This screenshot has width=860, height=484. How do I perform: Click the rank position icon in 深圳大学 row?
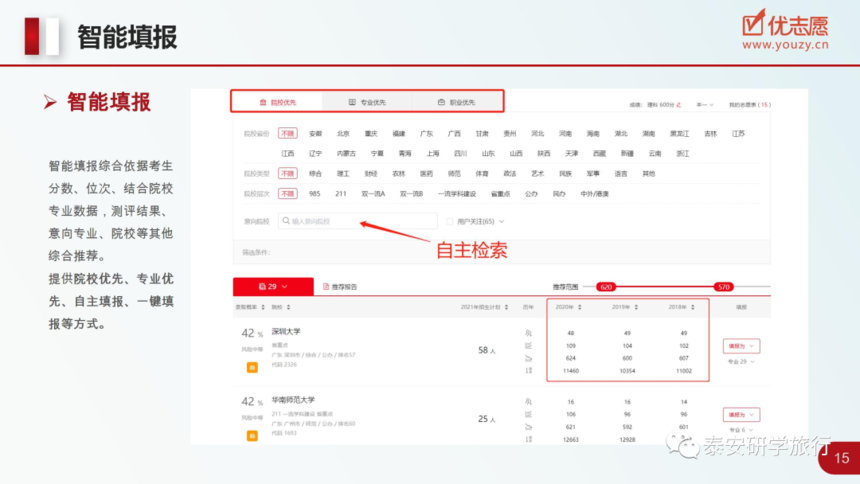(x=529, y=371)
